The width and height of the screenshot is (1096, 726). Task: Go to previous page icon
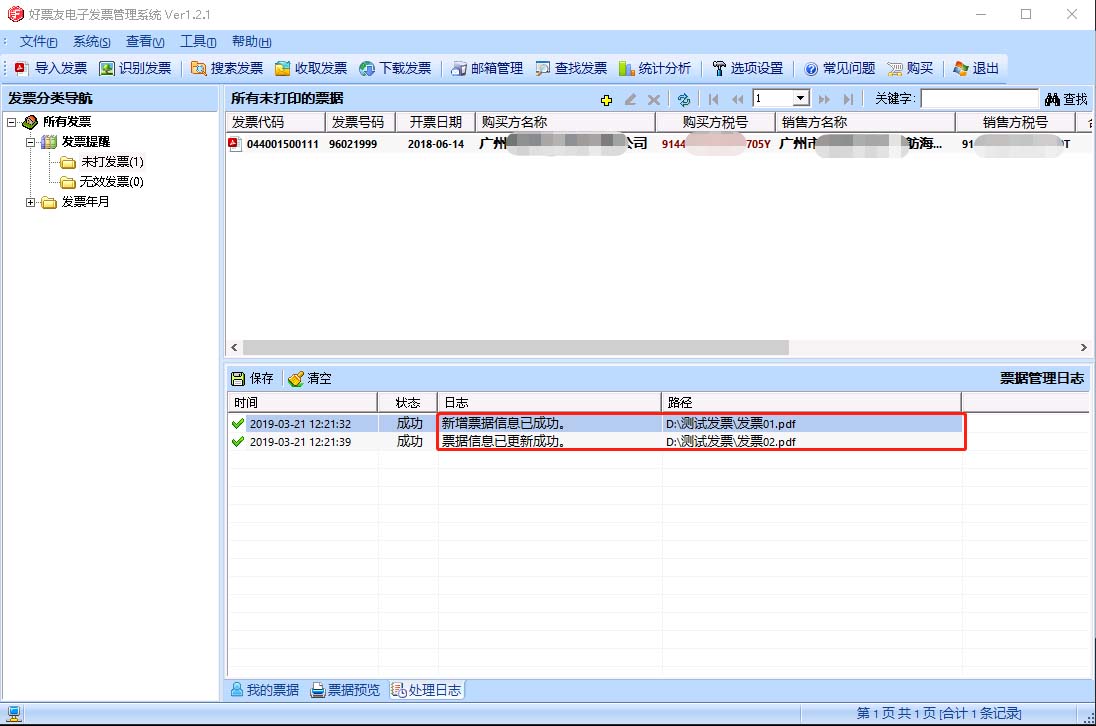point(737,99)
